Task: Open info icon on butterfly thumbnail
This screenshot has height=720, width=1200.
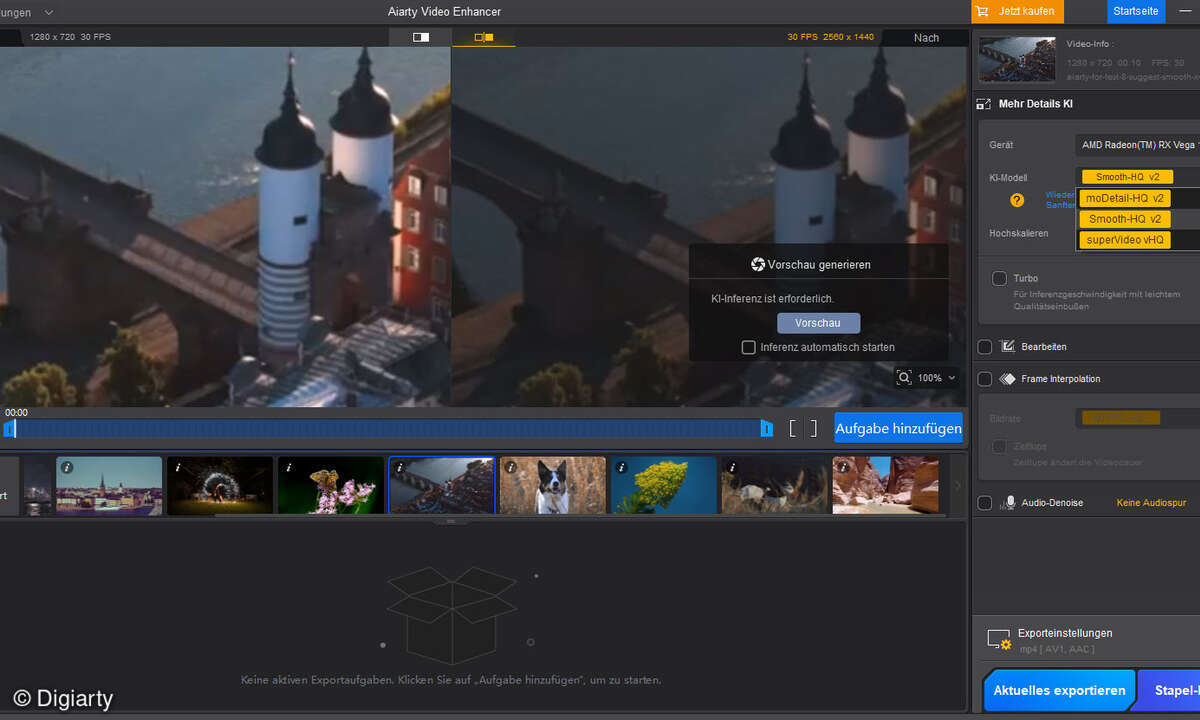Action: coord(288,467)
